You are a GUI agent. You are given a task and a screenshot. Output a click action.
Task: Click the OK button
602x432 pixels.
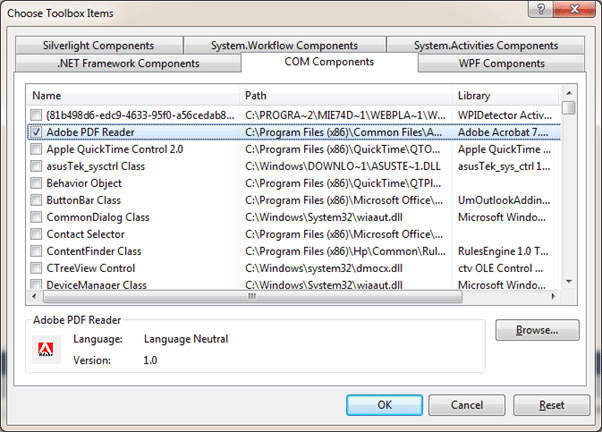click(x=384, y=405)
